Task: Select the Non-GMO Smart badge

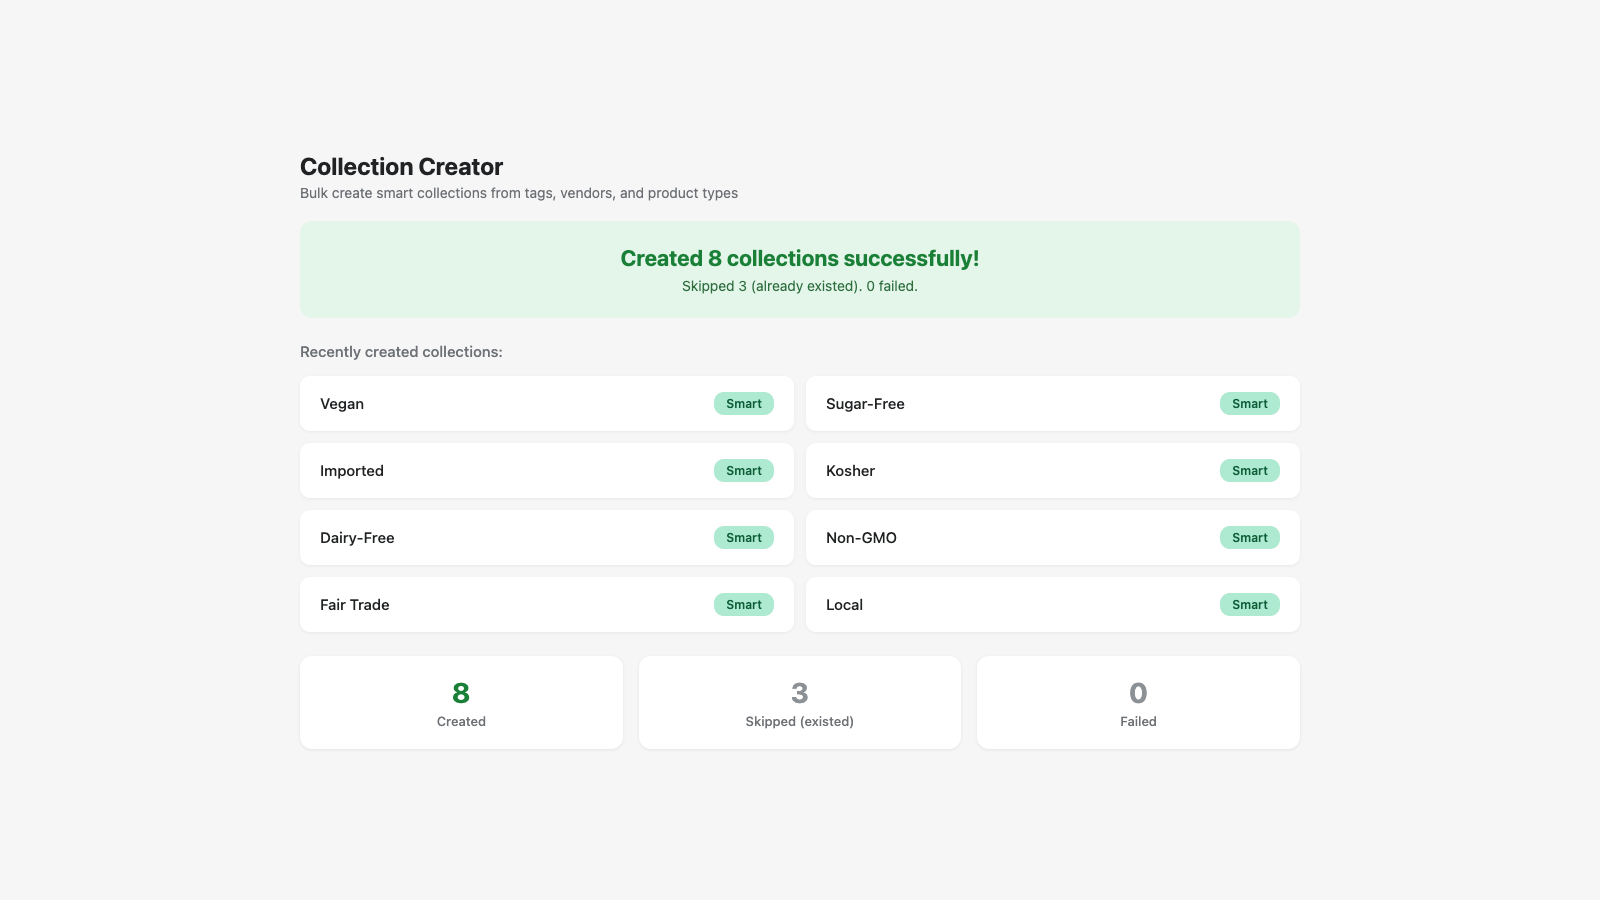Action: [x=1249, y=538]
